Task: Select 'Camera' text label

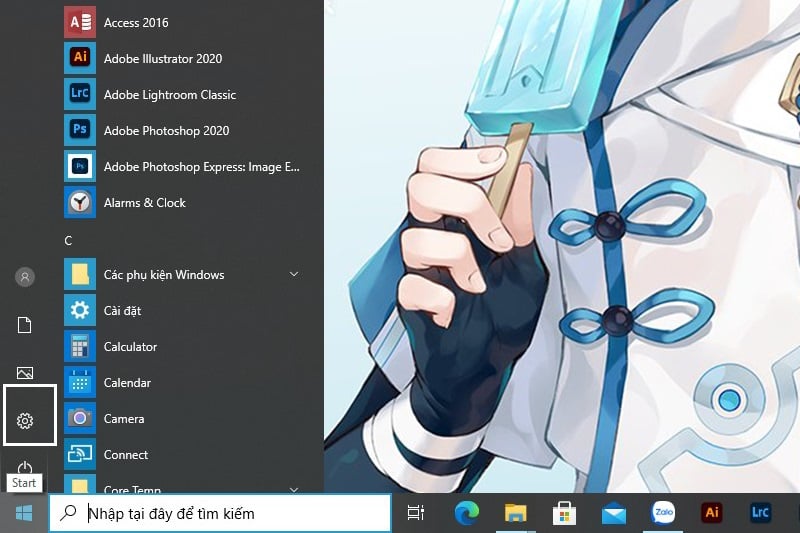Action: (x=124, y=419)
